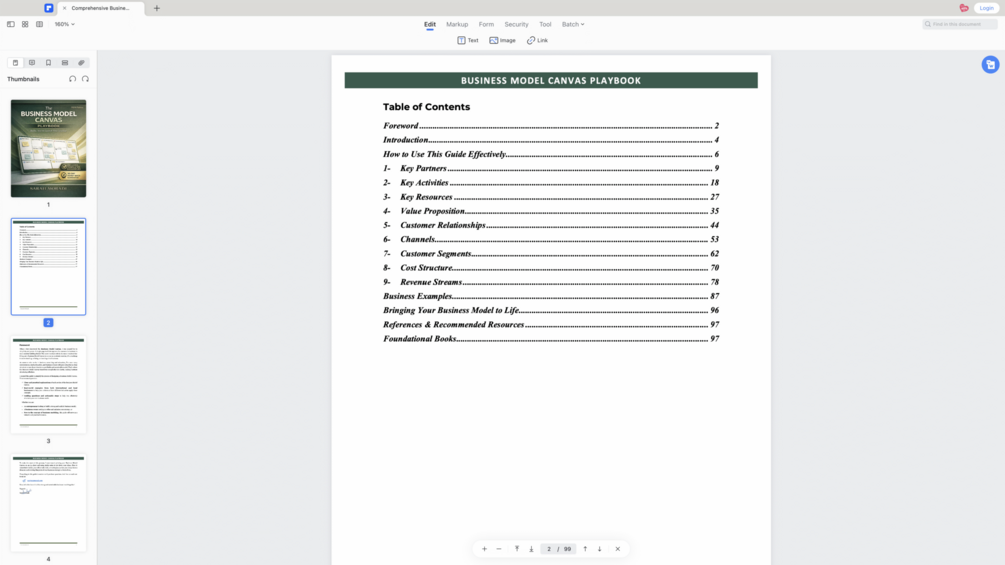Expand the Batch dropdown menu
This screenshot has height=565, width=1005.
[x=573, y=24]
